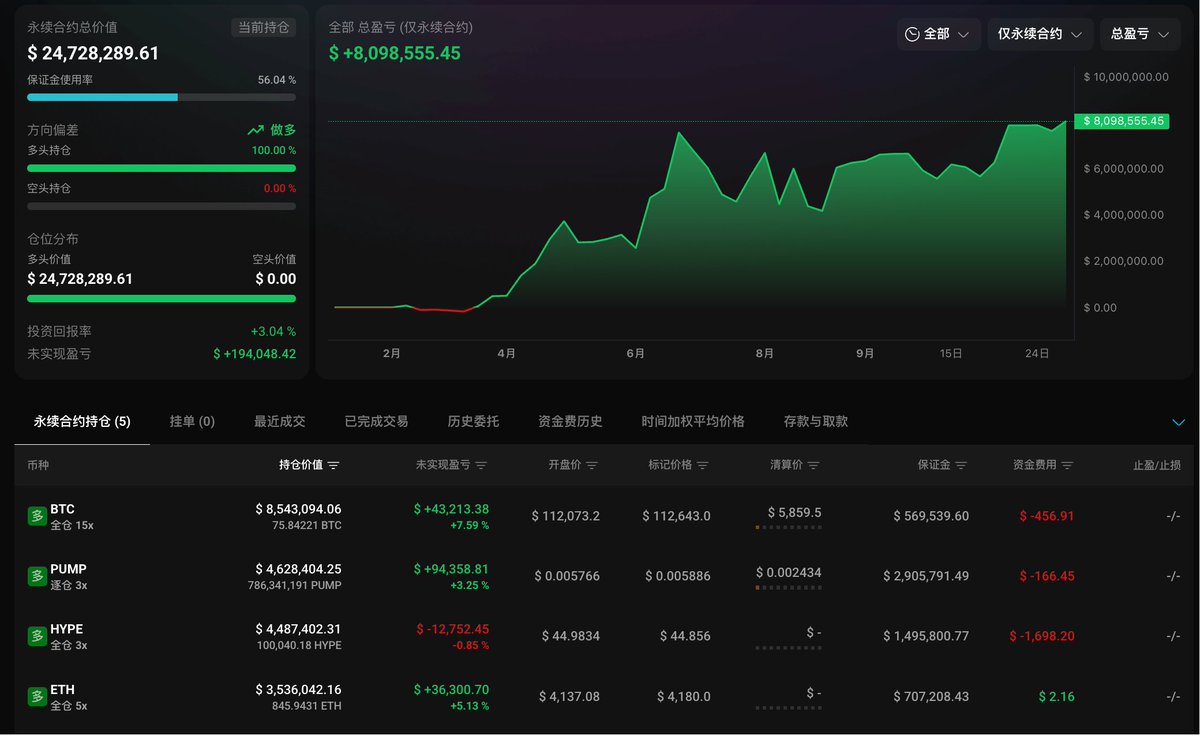Click the PUMP 止盈/止损 value
1200x735 pixels.
1173,576
